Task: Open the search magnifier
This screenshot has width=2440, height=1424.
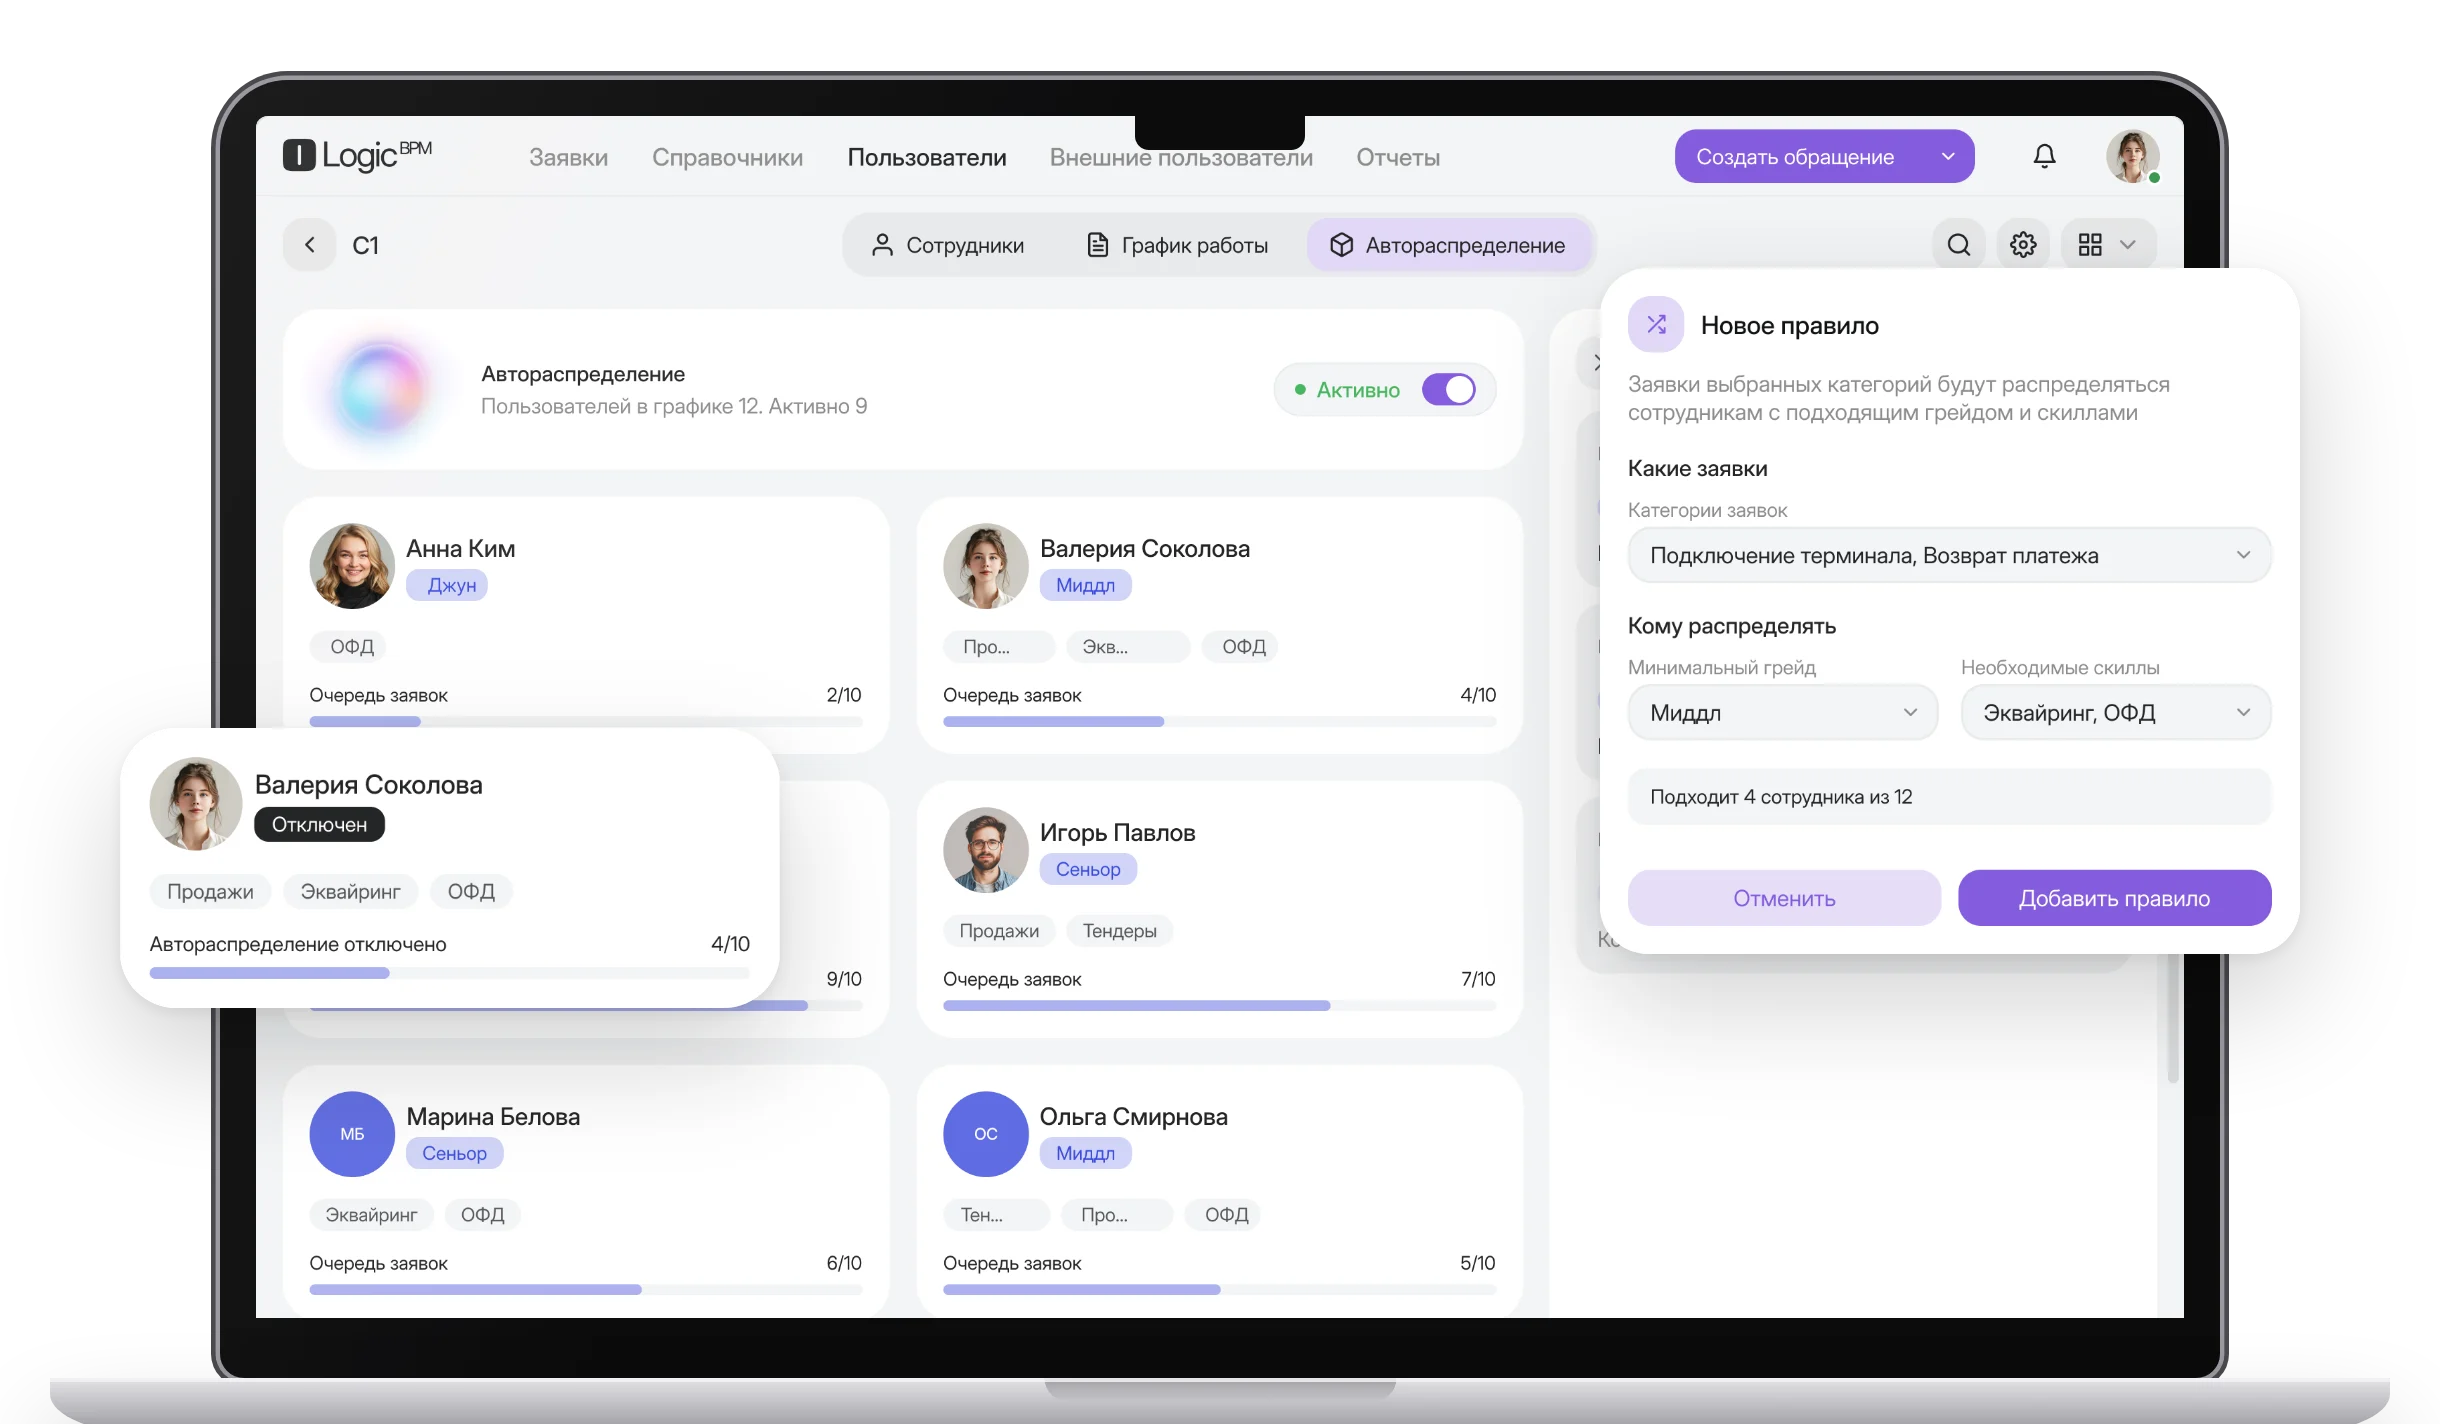Action: pyautogui.click(x=1958, y=245)
